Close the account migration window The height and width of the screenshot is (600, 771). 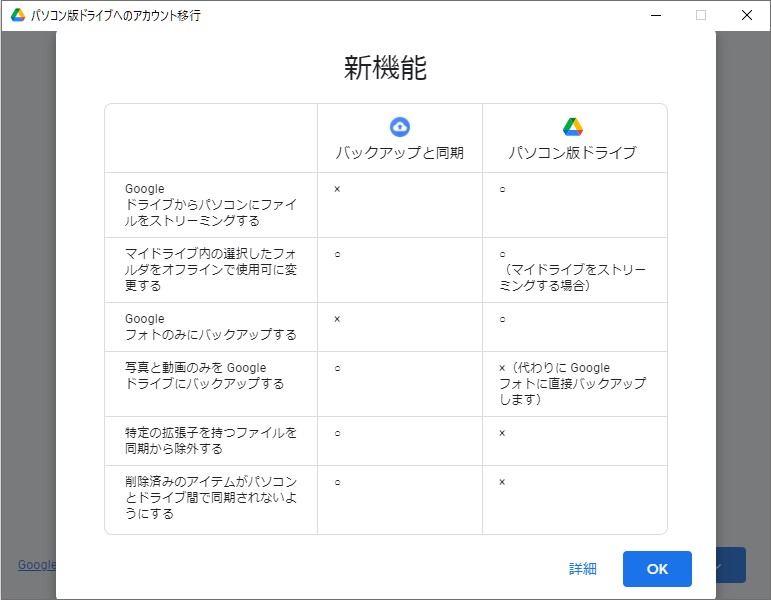[x=746, y=15]
